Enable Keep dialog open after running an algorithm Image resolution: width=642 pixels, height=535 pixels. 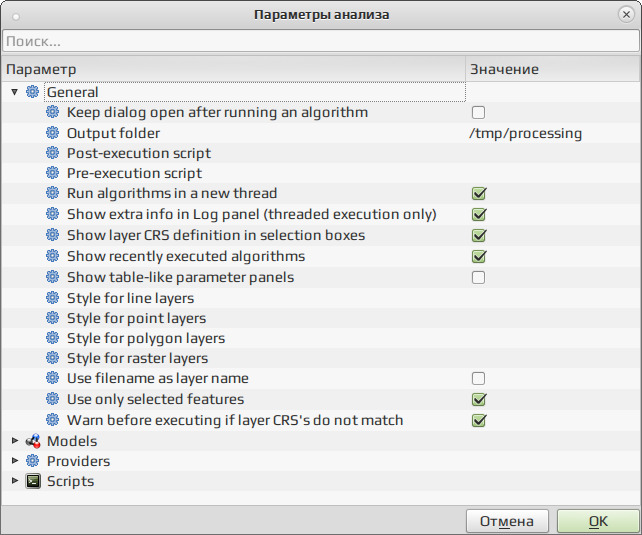tap(478, 112)
